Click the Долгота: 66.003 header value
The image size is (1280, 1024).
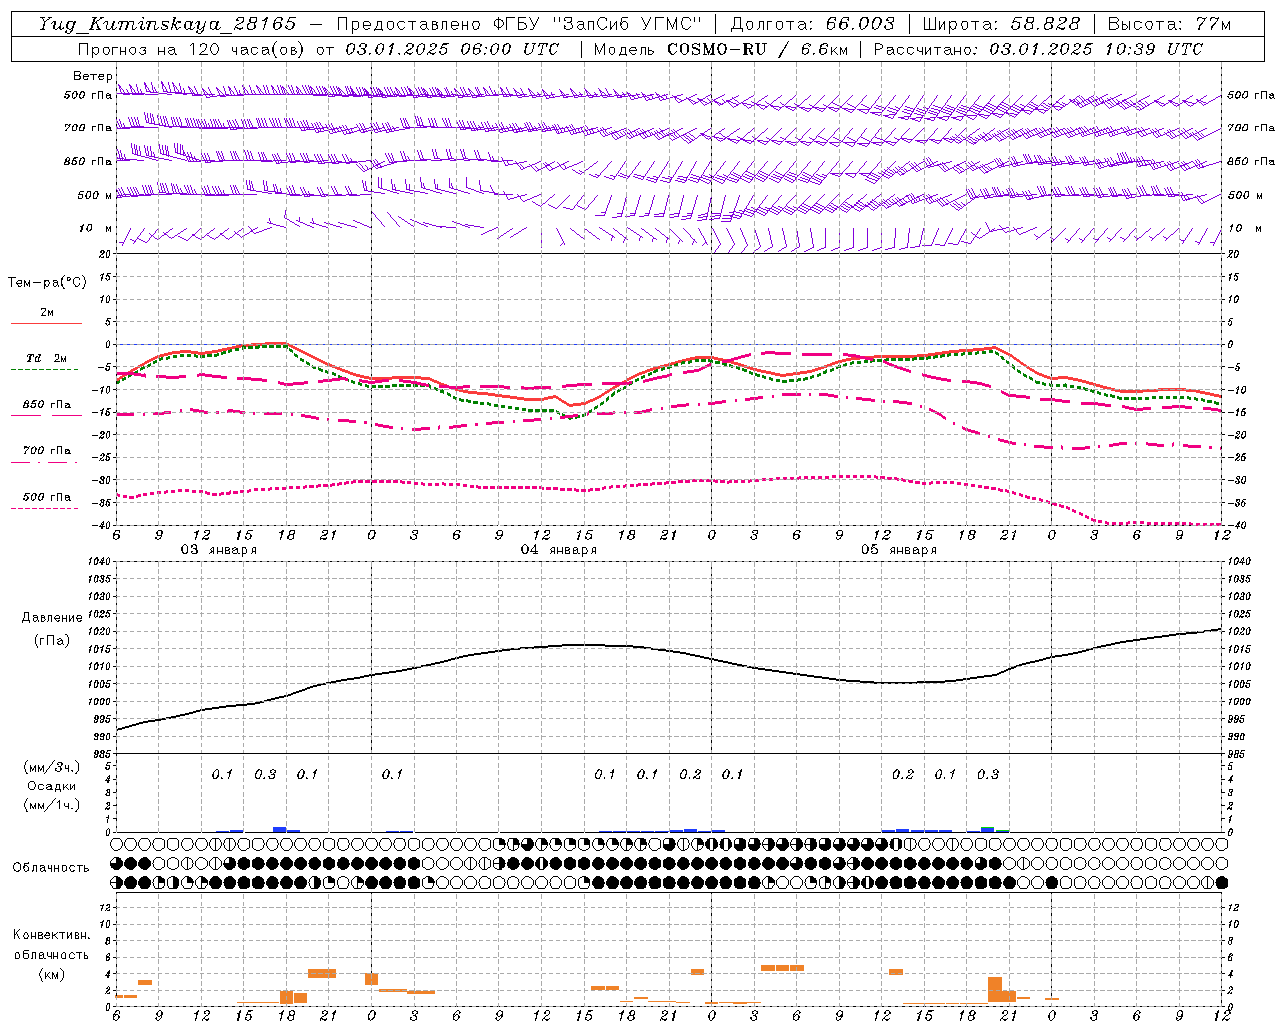tap(812, 24)
